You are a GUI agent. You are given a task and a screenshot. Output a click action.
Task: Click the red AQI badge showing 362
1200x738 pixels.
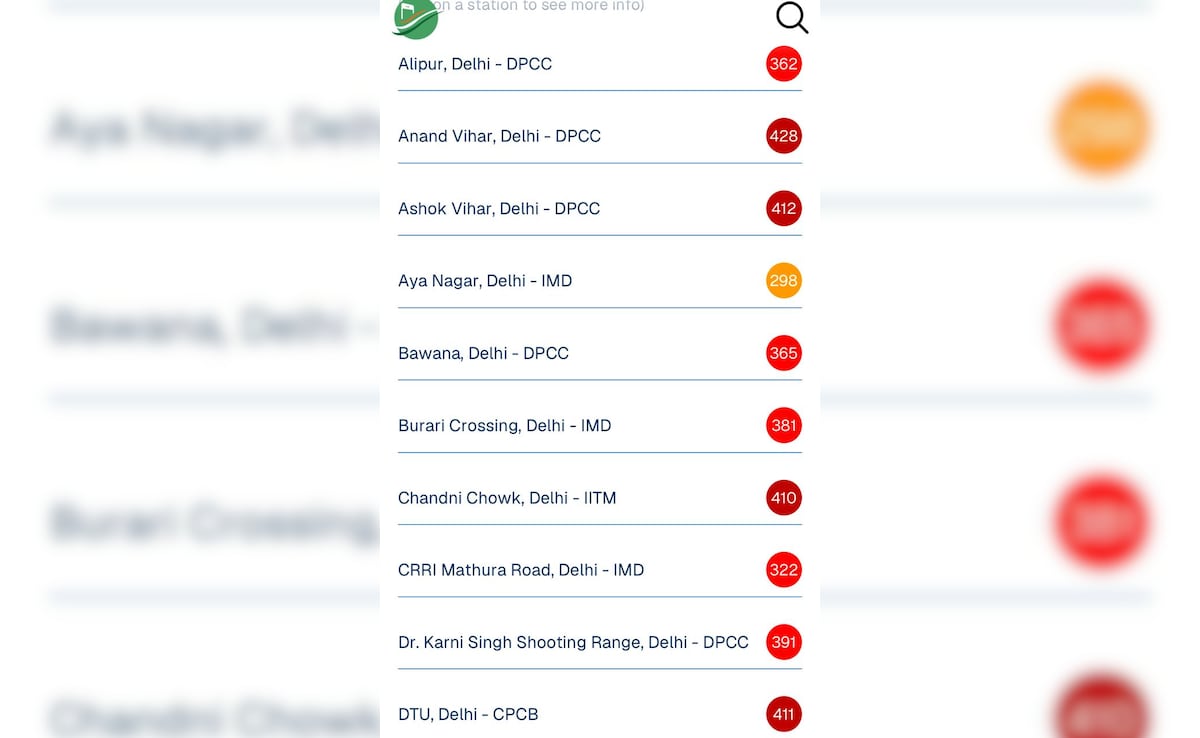tap(784, 63)
